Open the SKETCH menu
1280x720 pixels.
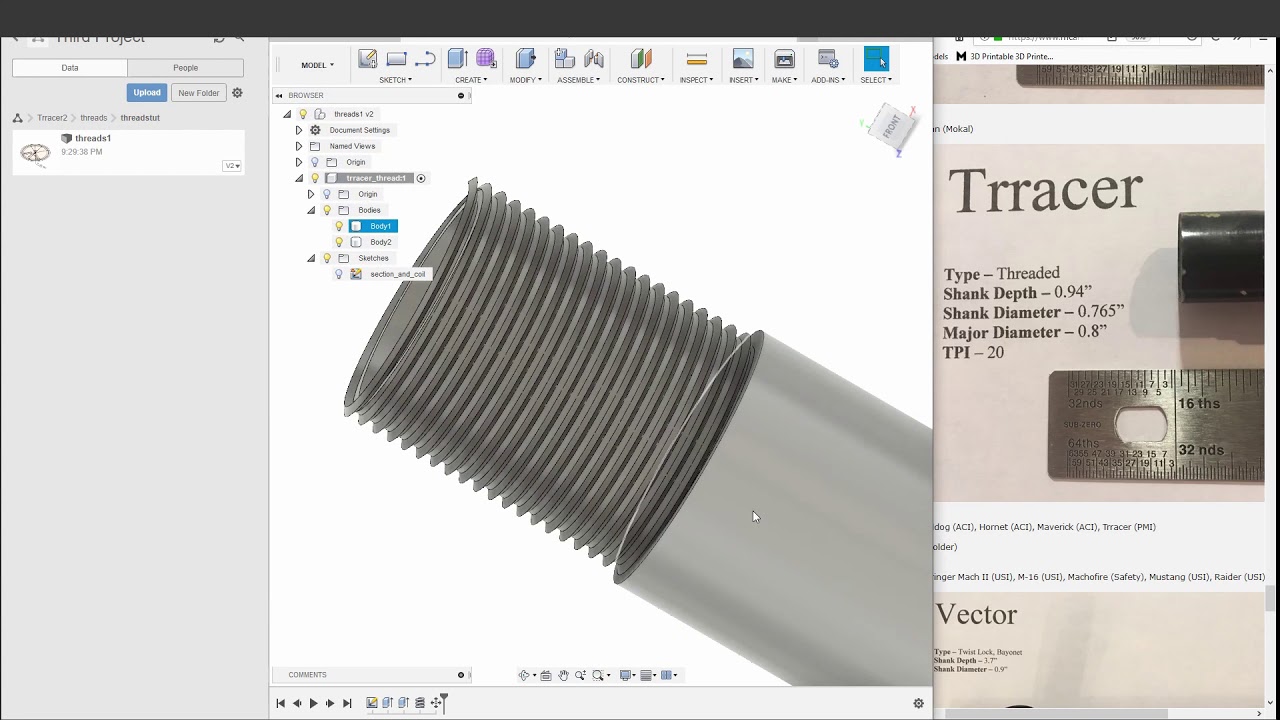pyautogui.click(x=395, y=80)
